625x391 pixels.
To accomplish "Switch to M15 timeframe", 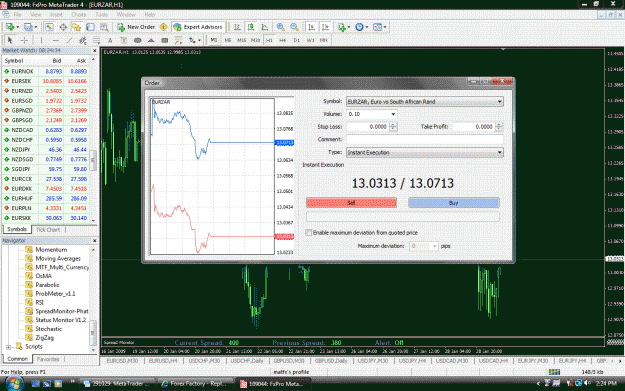I will click(x=242, y=40).
